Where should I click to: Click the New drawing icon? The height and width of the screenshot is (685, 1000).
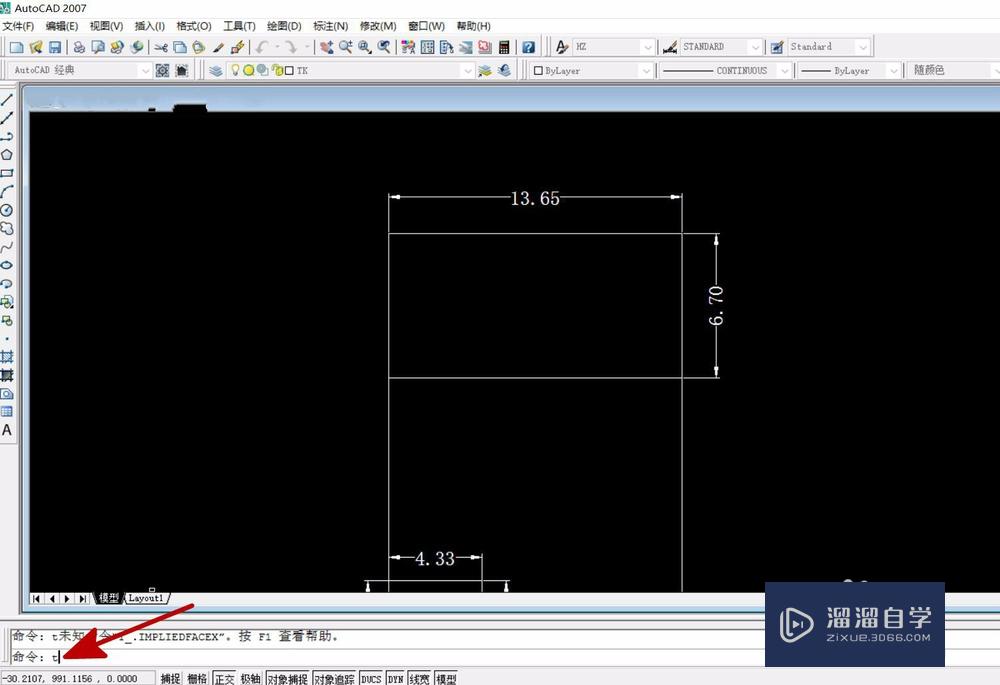pyautogui.click(x=17, y=47)
